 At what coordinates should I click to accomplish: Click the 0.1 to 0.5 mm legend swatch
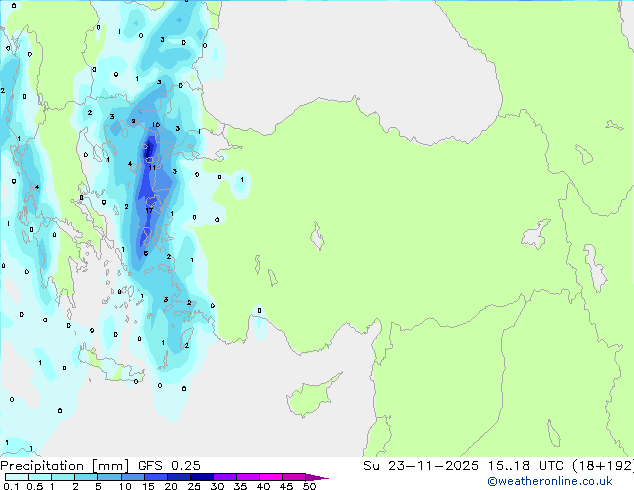17,477
